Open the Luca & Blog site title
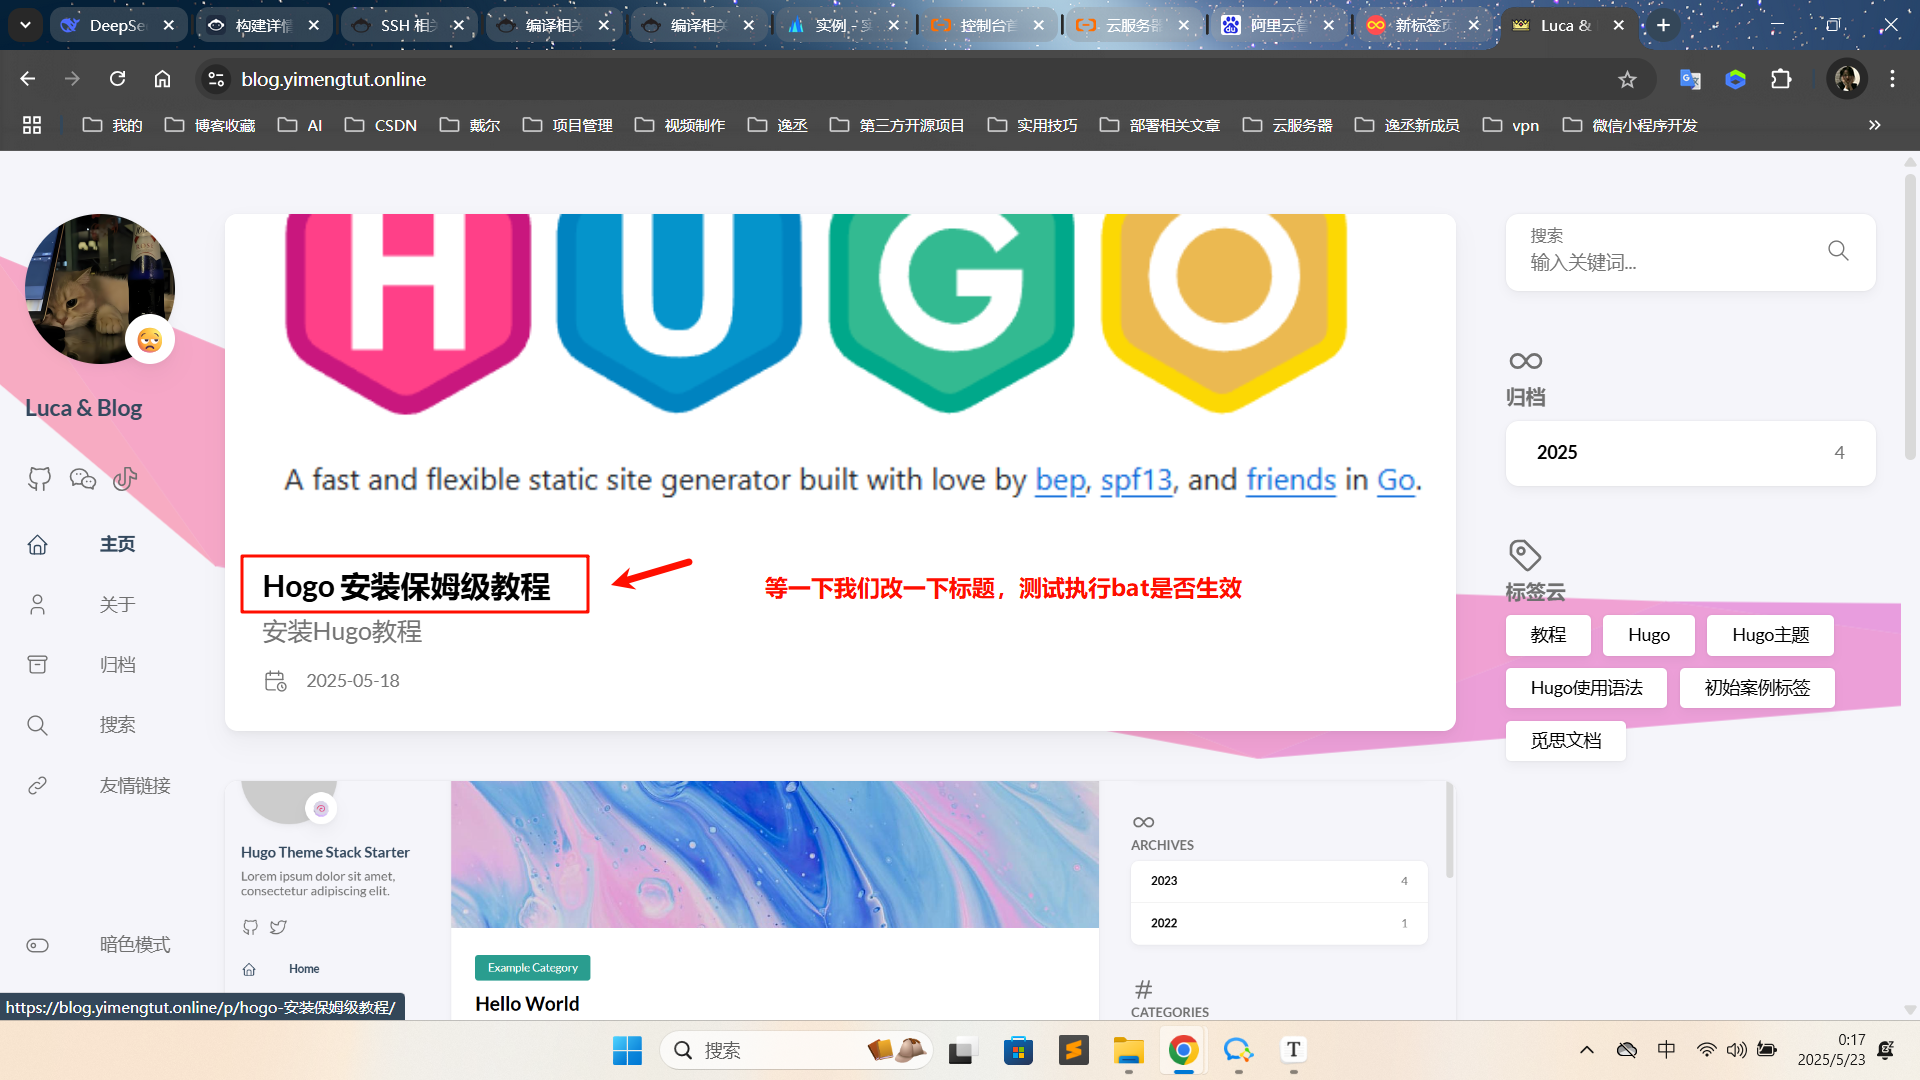 [x=83, y=408]
